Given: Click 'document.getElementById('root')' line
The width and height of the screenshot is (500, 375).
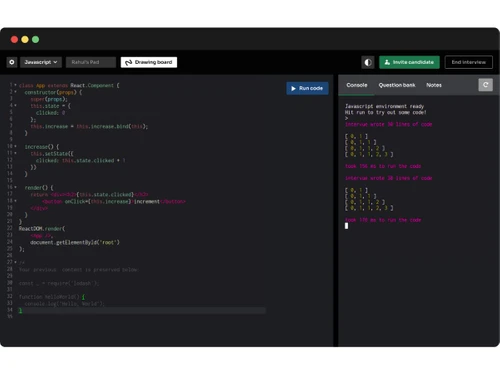Looking at the screenshot, I should pyautogui.click(x=75, y=242).
